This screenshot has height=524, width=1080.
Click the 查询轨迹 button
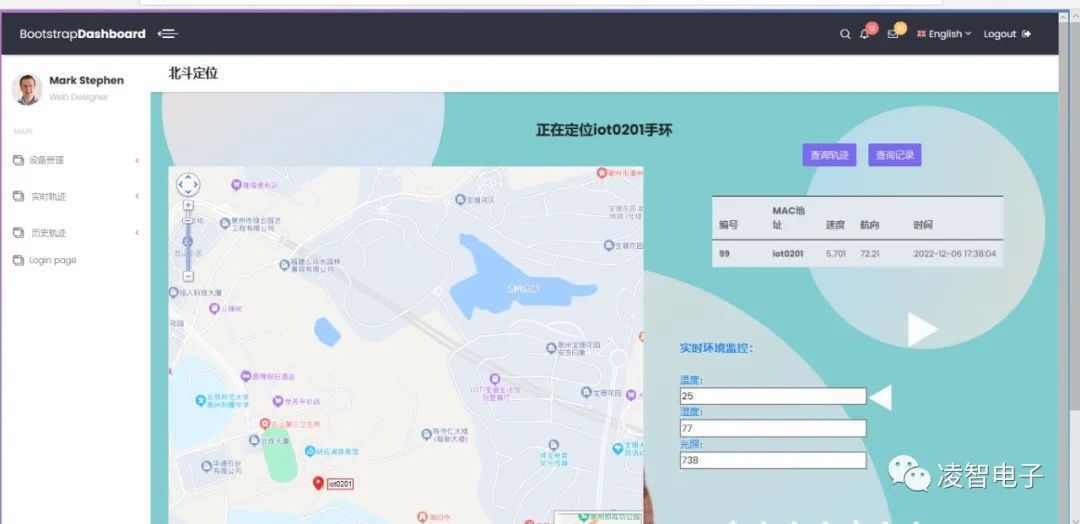[x=829, y=155]
